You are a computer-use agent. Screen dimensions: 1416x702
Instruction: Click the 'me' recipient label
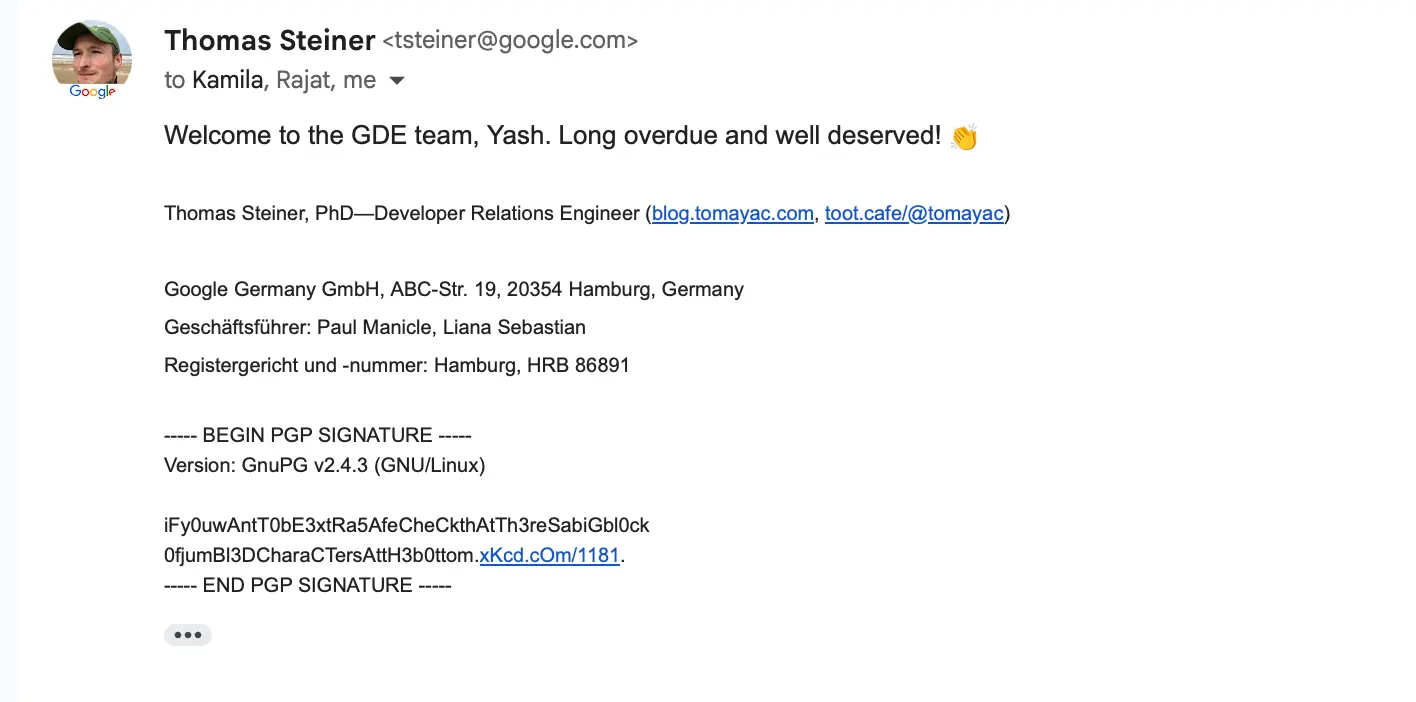pyautogui.click(x=359, y=81)
